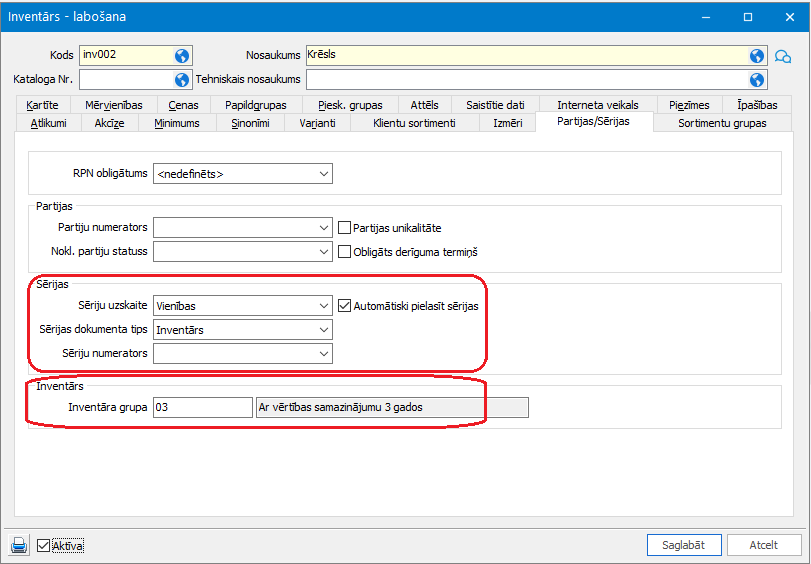Maximize the Inventārs window
811x564 pixels.
pyautogui.click(x=748, y=17)
